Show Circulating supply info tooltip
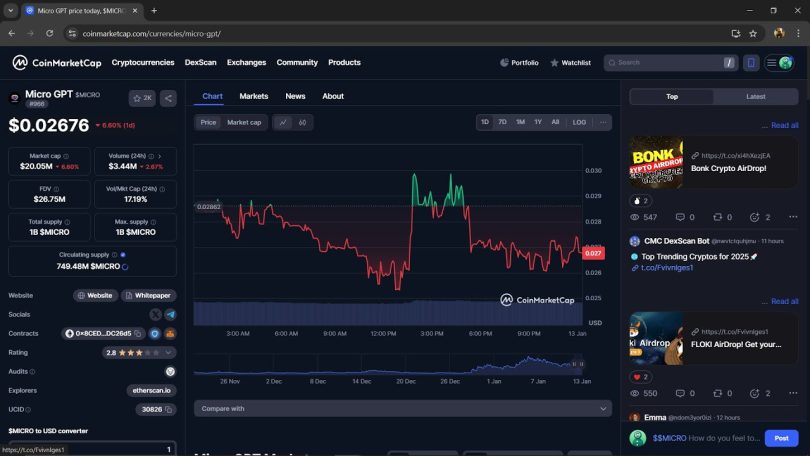This screenshot has height=456, width=810. (x=114, y=255)
